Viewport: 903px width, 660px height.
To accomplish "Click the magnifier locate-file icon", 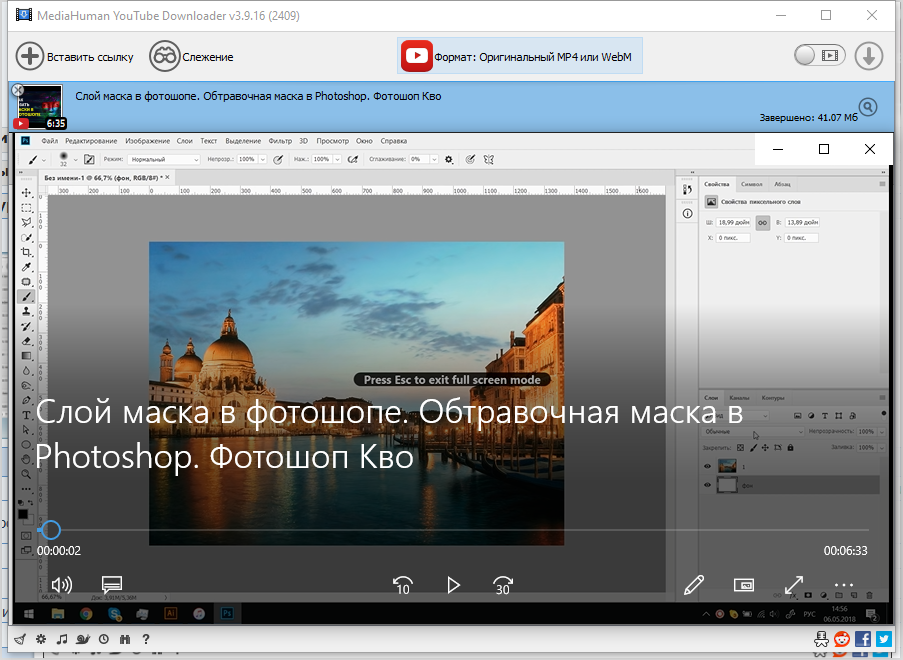I will 868,108.
